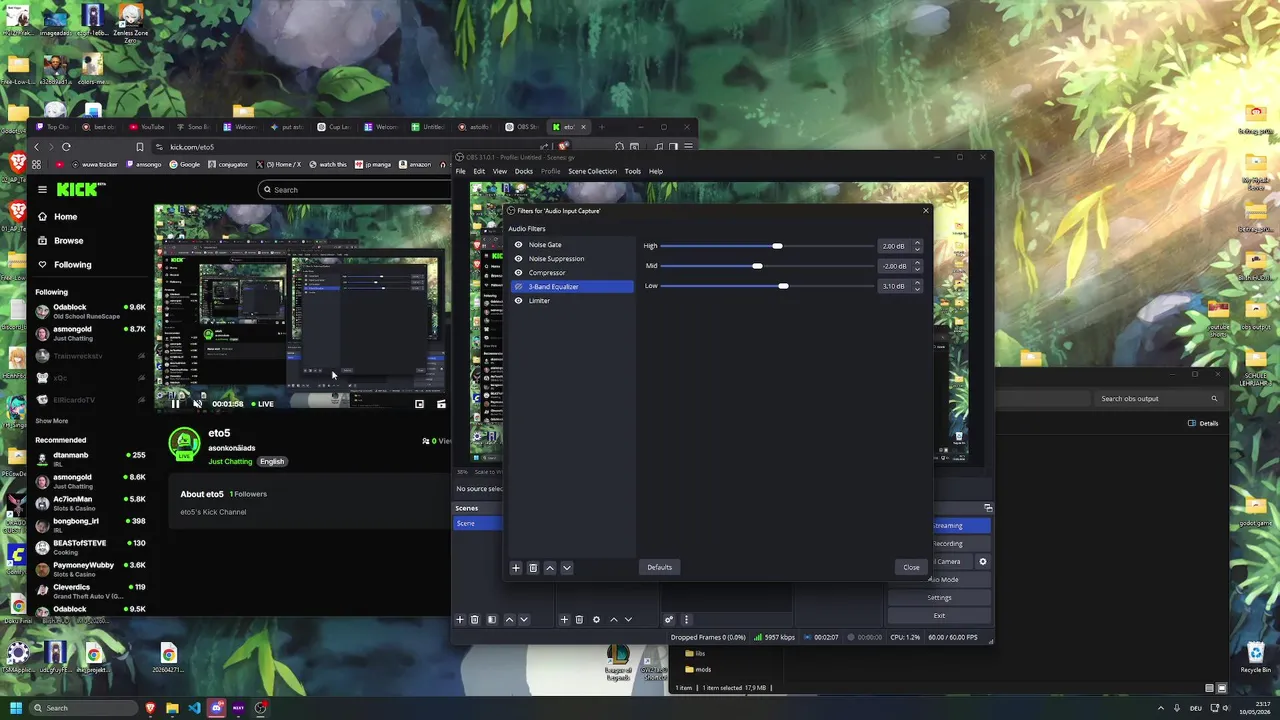Increase High band dB with up arrow
Screen dimensions: 1280x720
pyautogui.click(x=917, y=243)
